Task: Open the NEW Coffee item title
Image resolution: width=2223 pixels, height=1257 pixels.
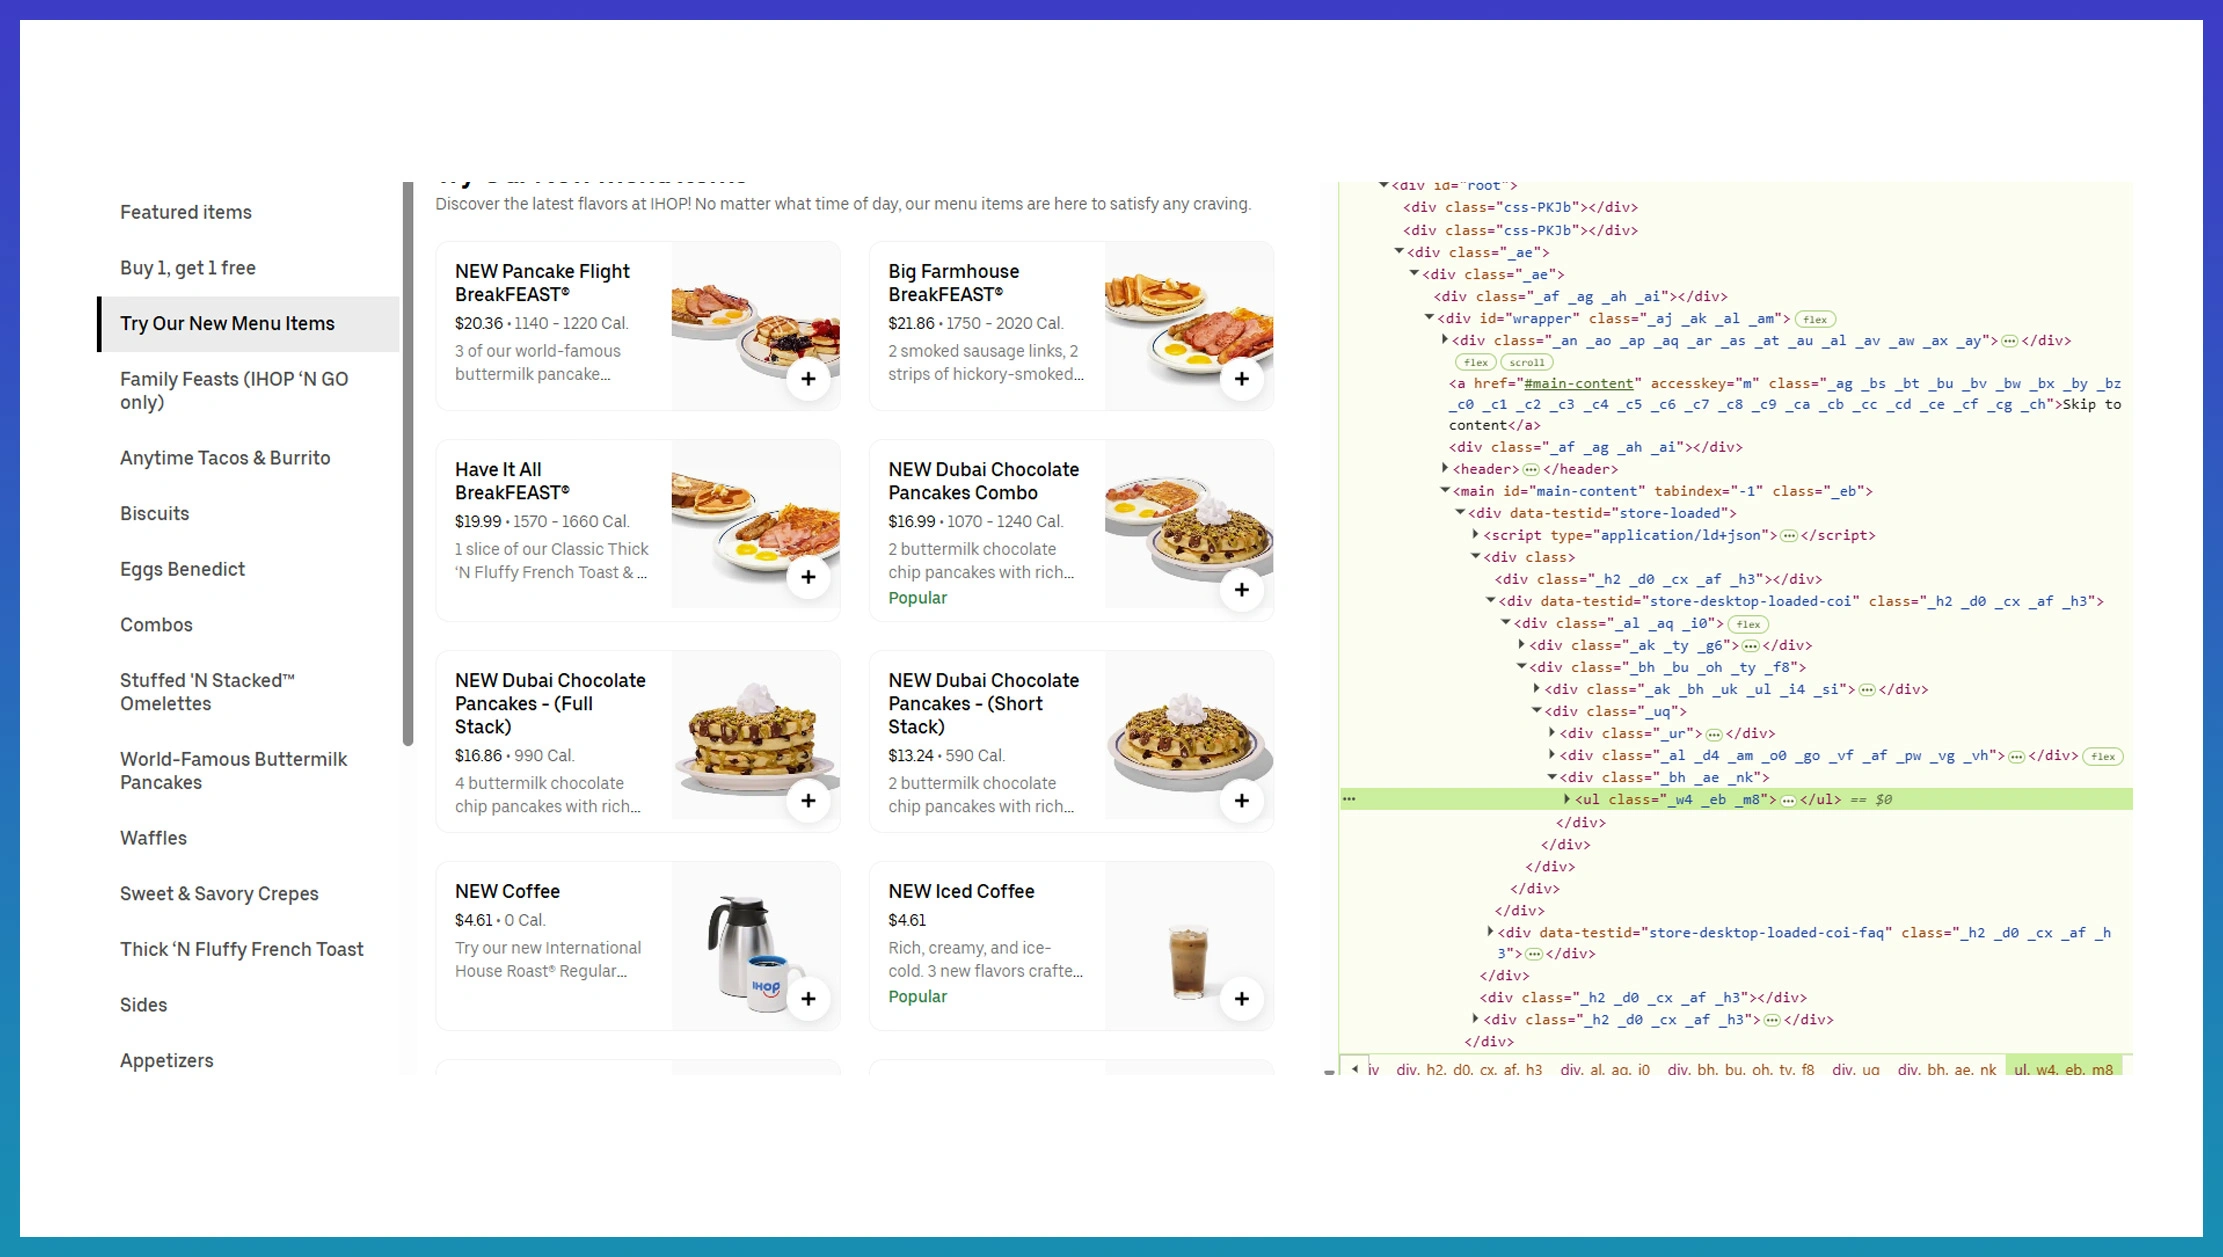Action: click(x=507, y=891)
